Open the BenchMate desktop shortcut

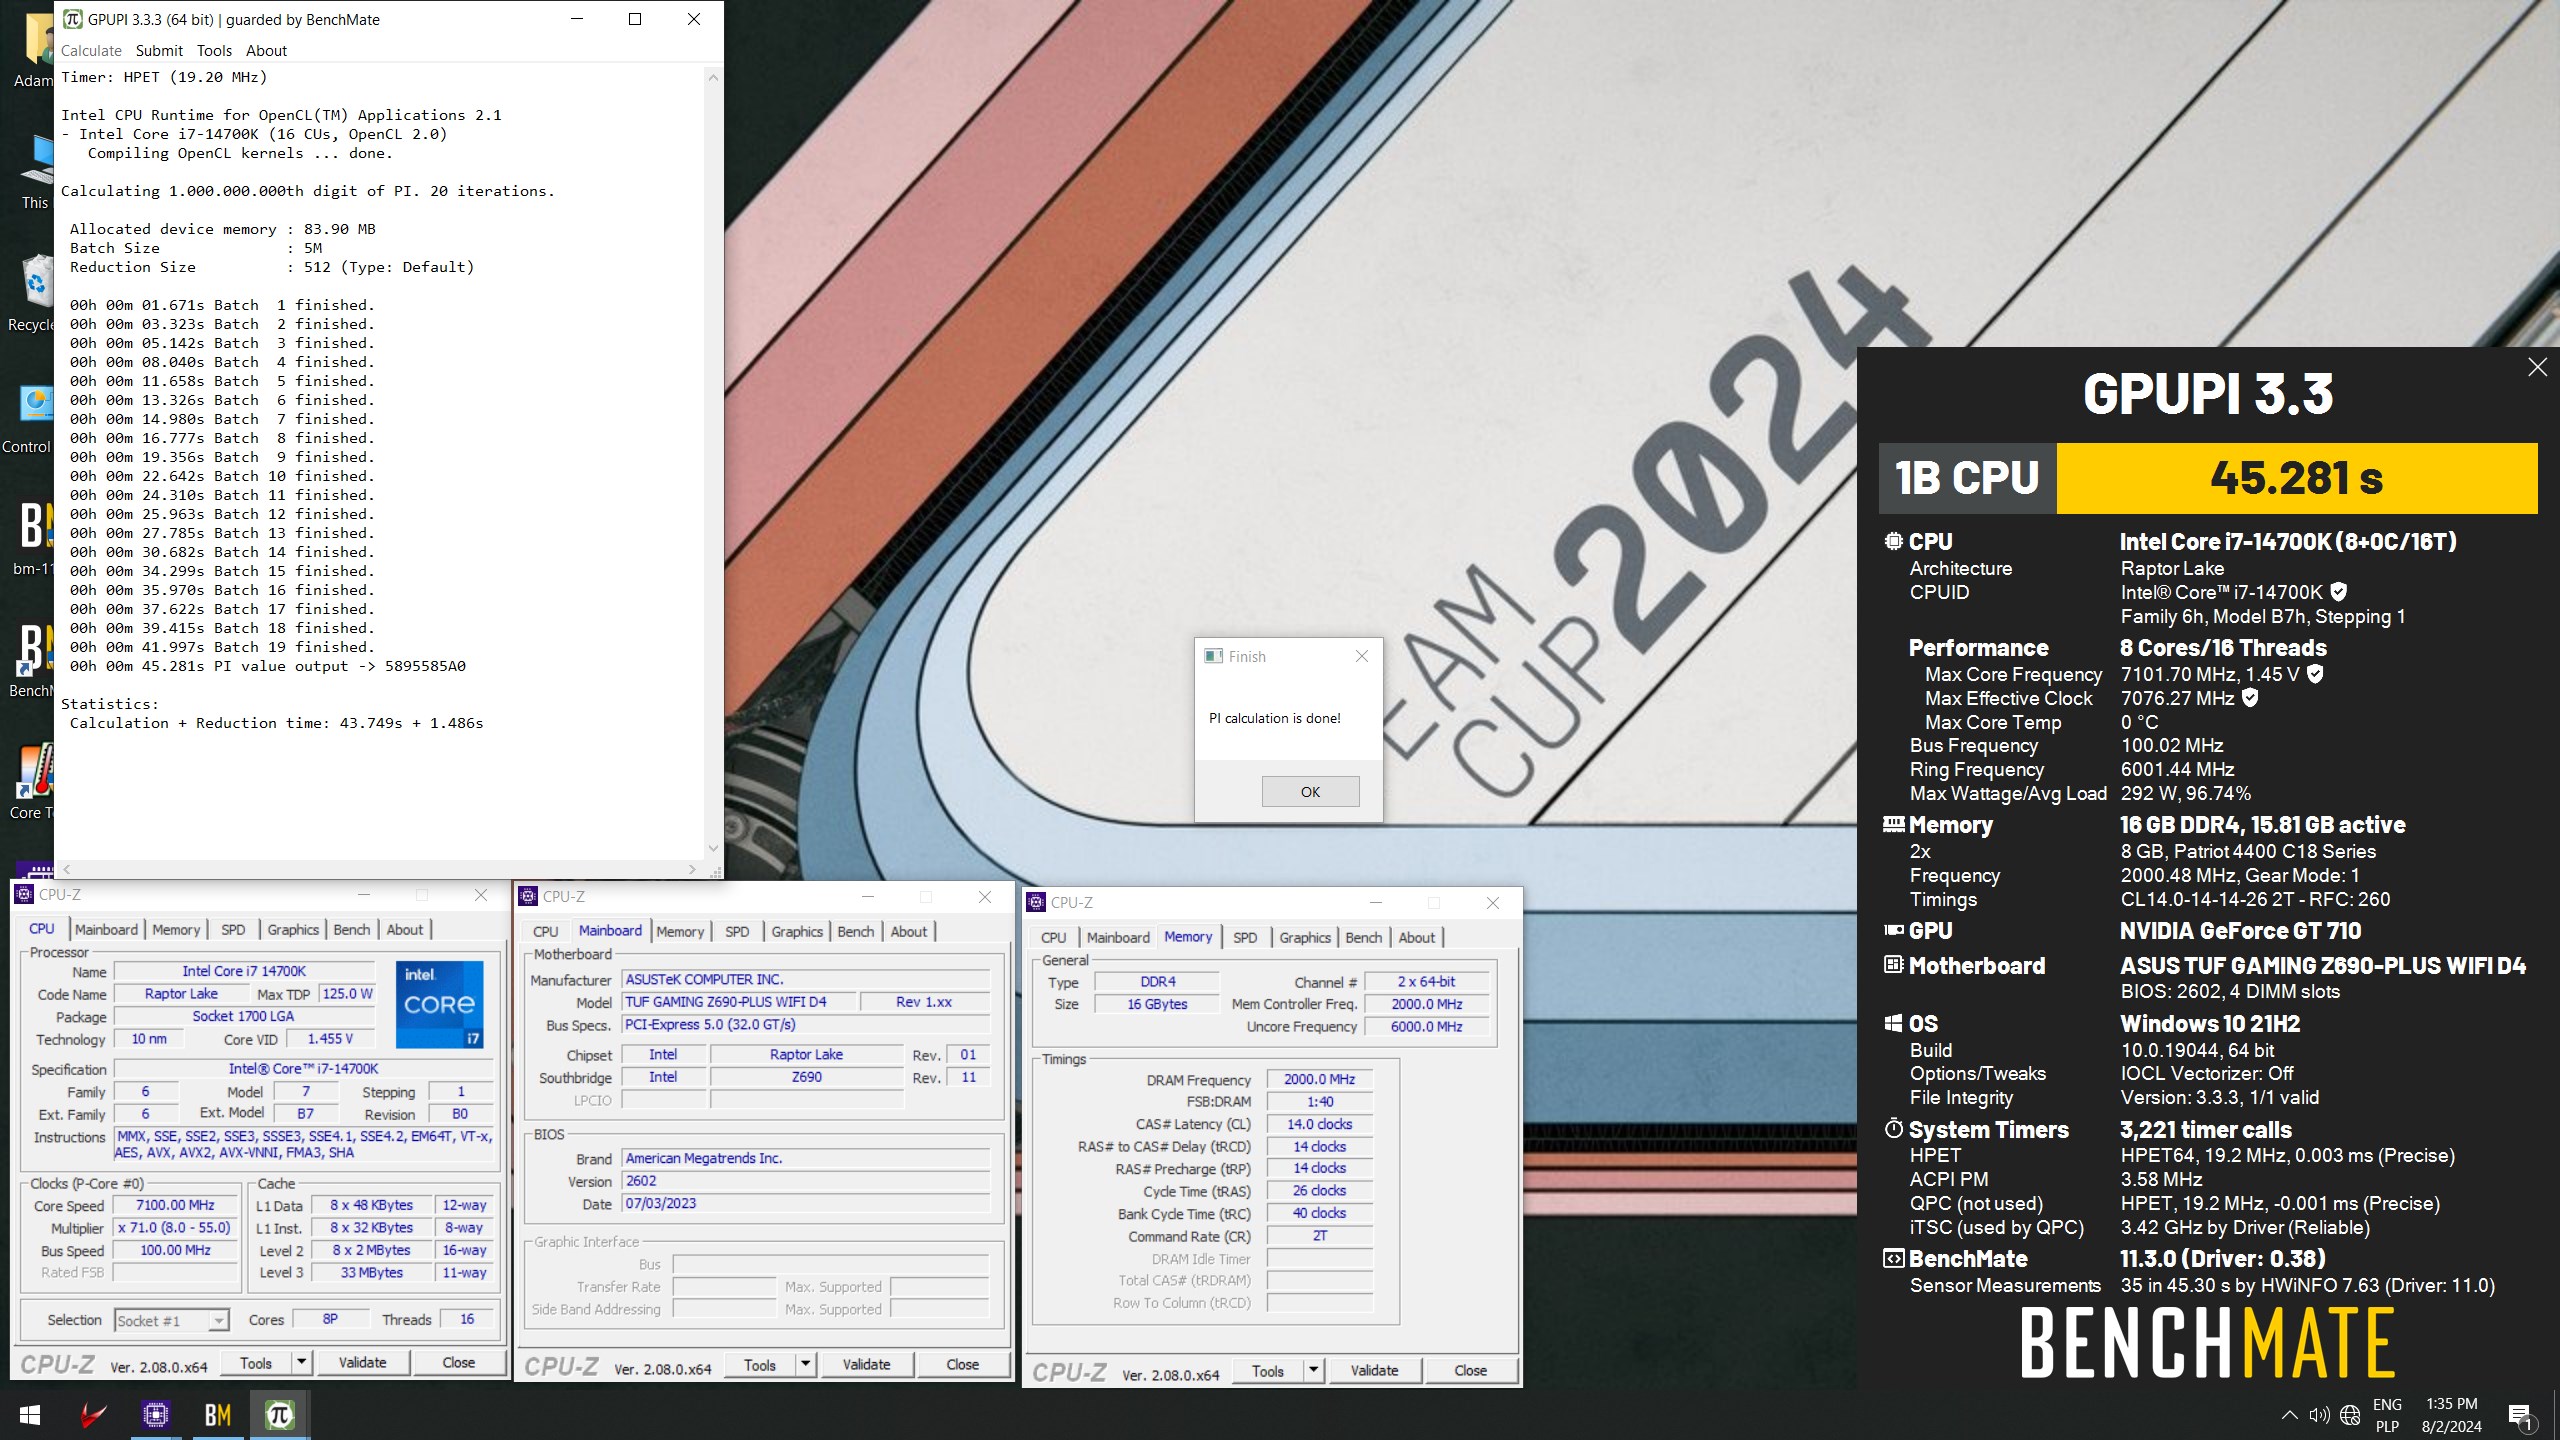pos(30,660)
